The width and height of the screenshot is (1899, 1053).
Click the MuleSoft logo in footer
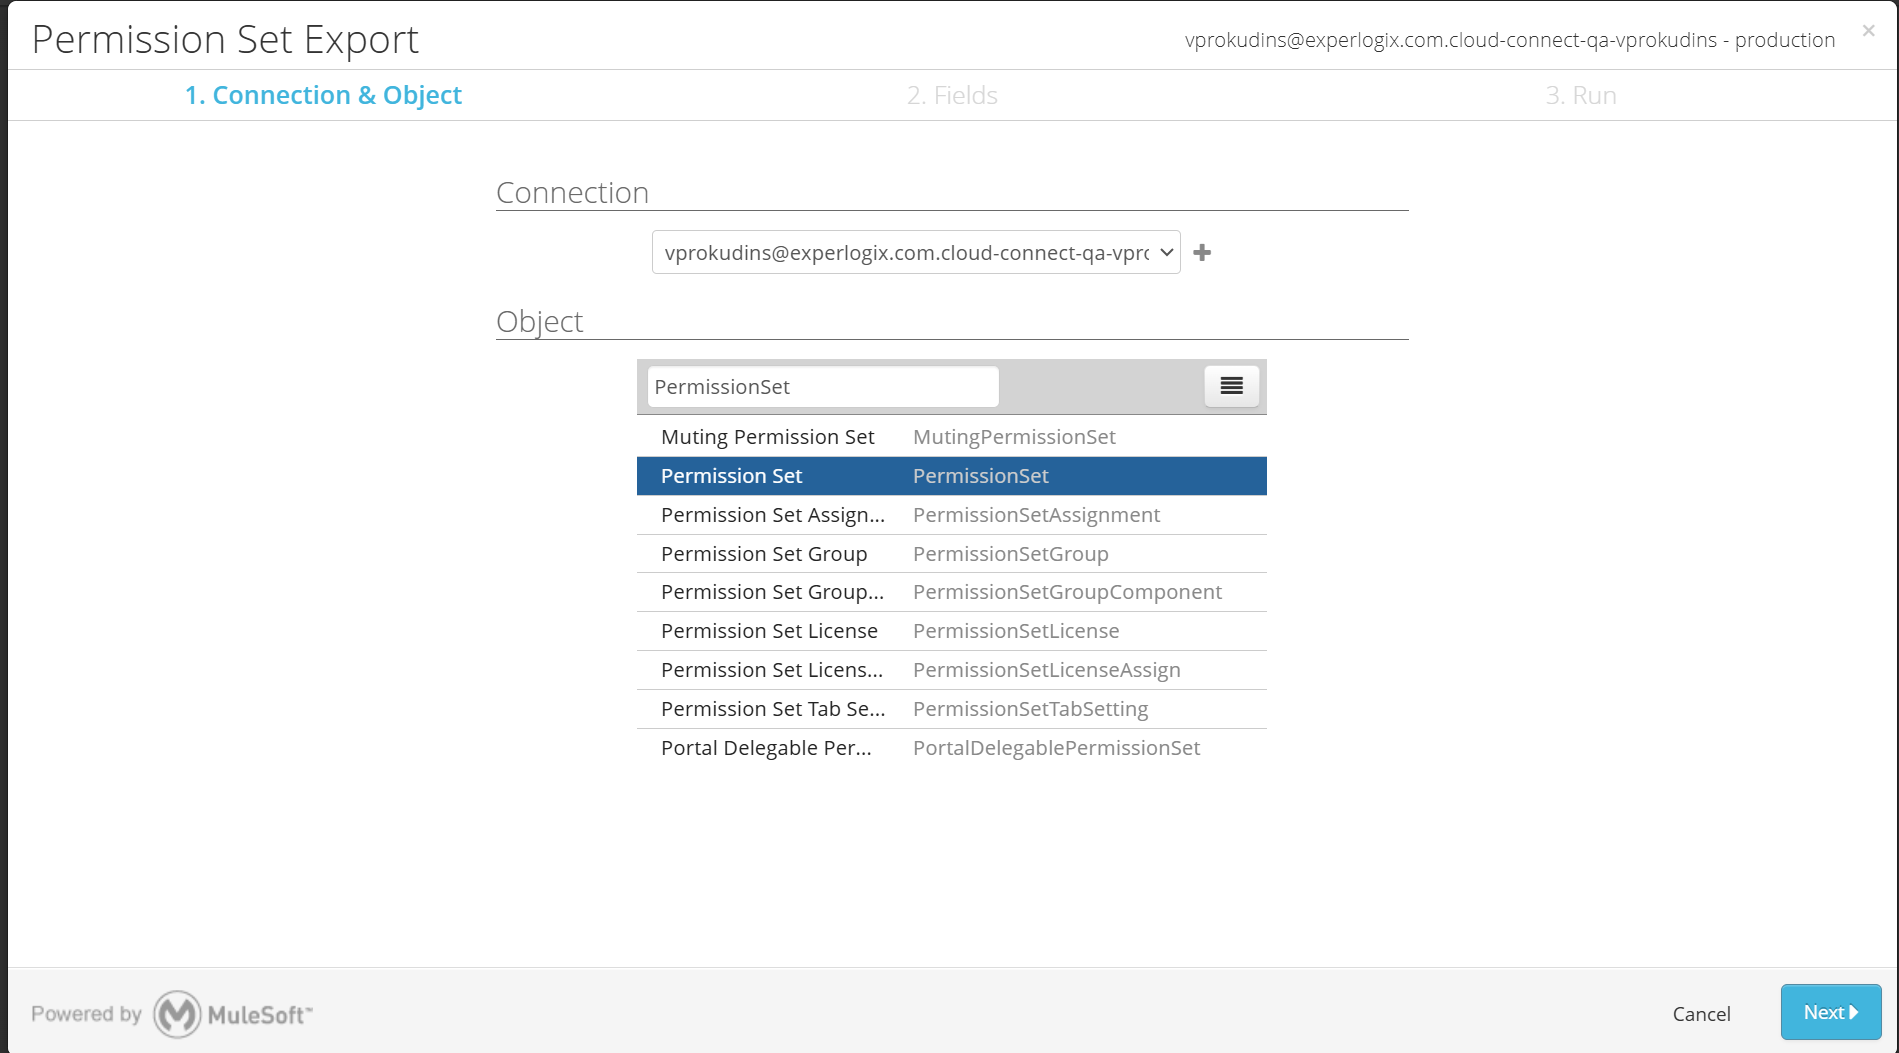coord(232,1014)
